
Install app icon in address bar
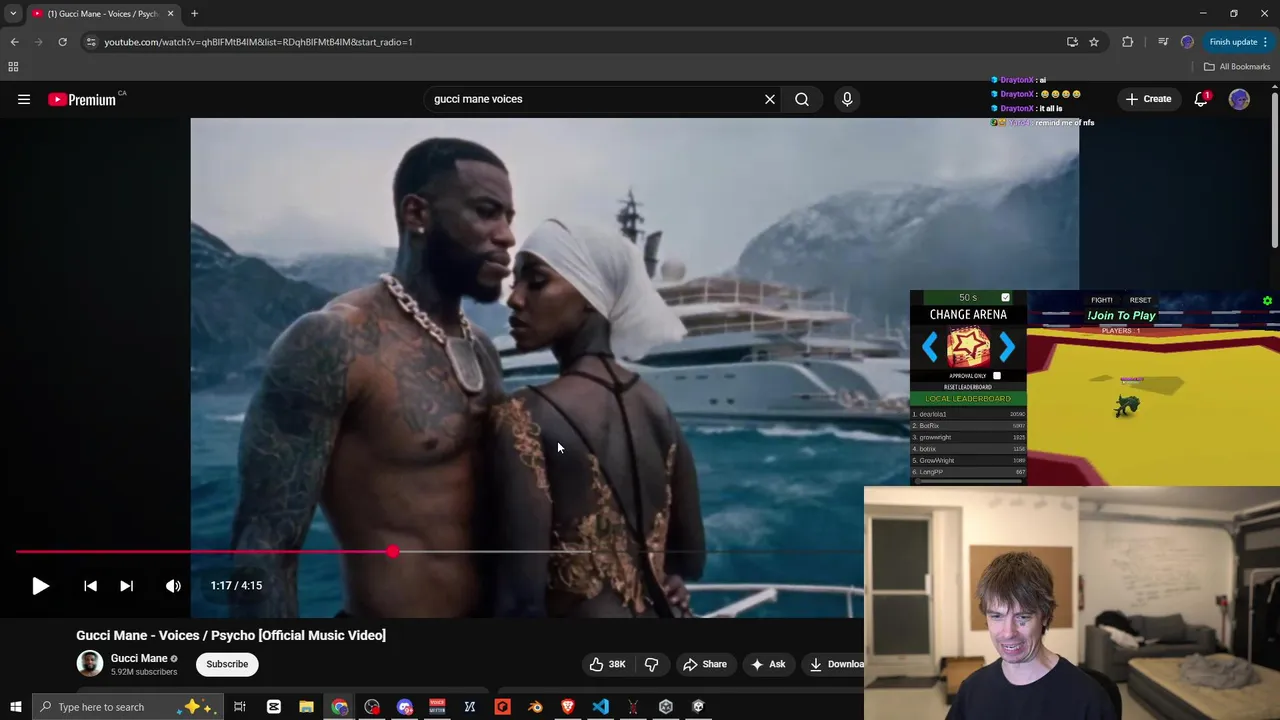1072,42
